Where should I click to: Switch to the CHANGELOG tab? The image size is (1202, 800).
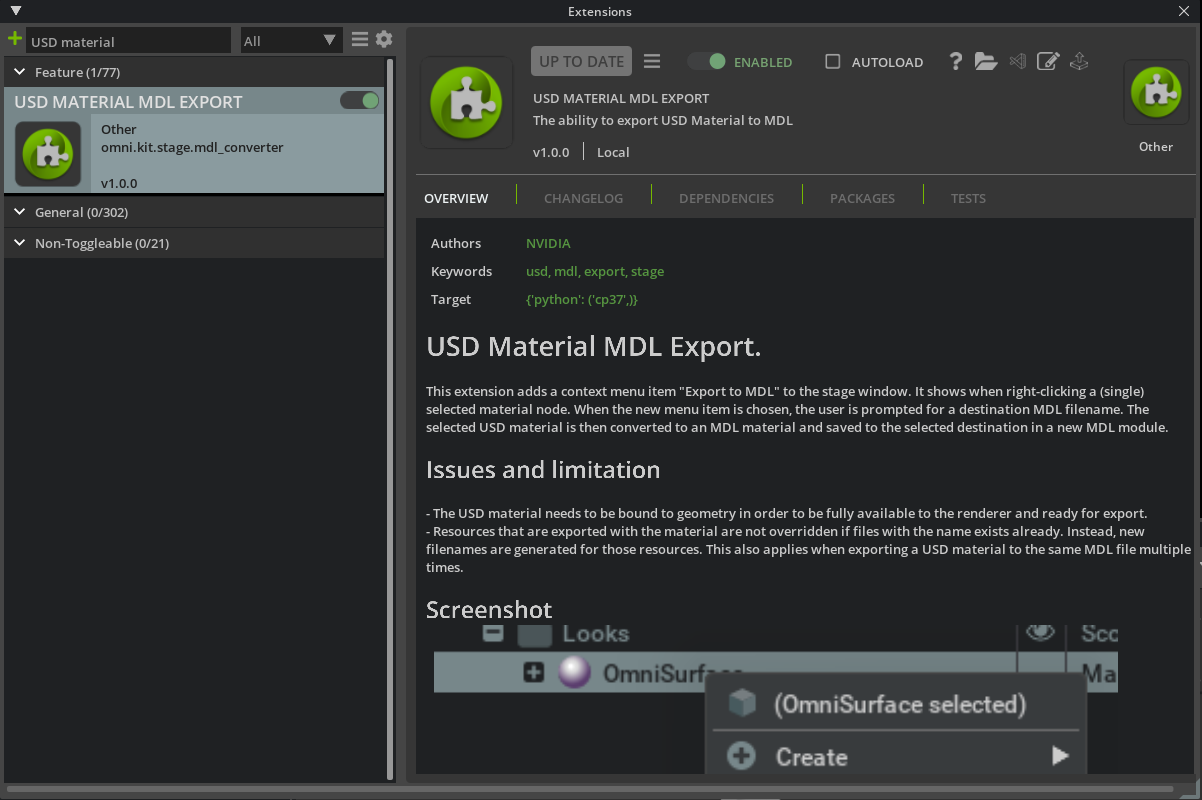(x=583, y=198)
